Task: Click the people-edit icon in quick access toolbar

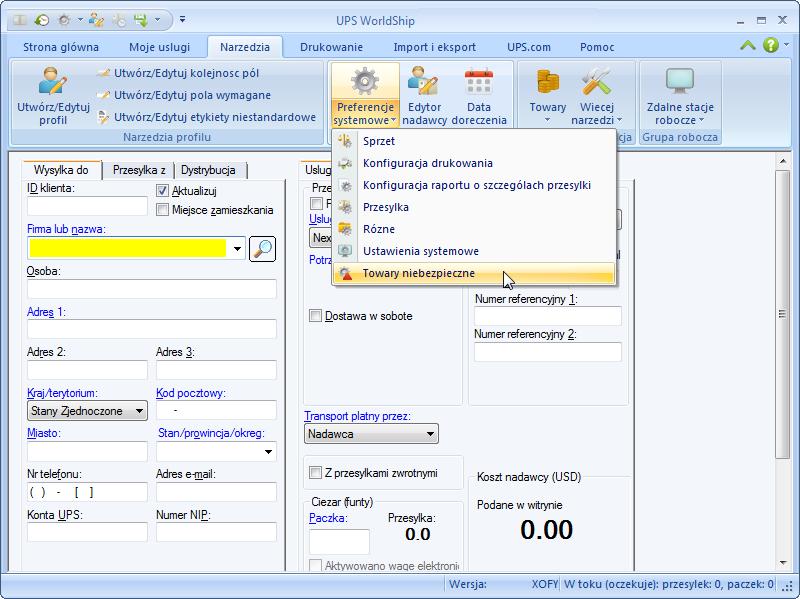Action: (x=96, y=20)
